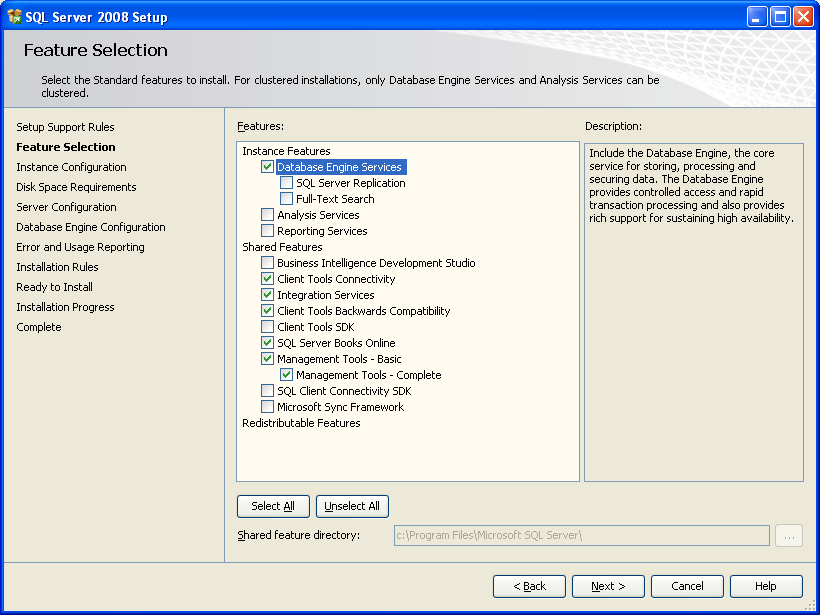
Task: Check the Reporting Services checkbox
Action: (x=267, y=231)
